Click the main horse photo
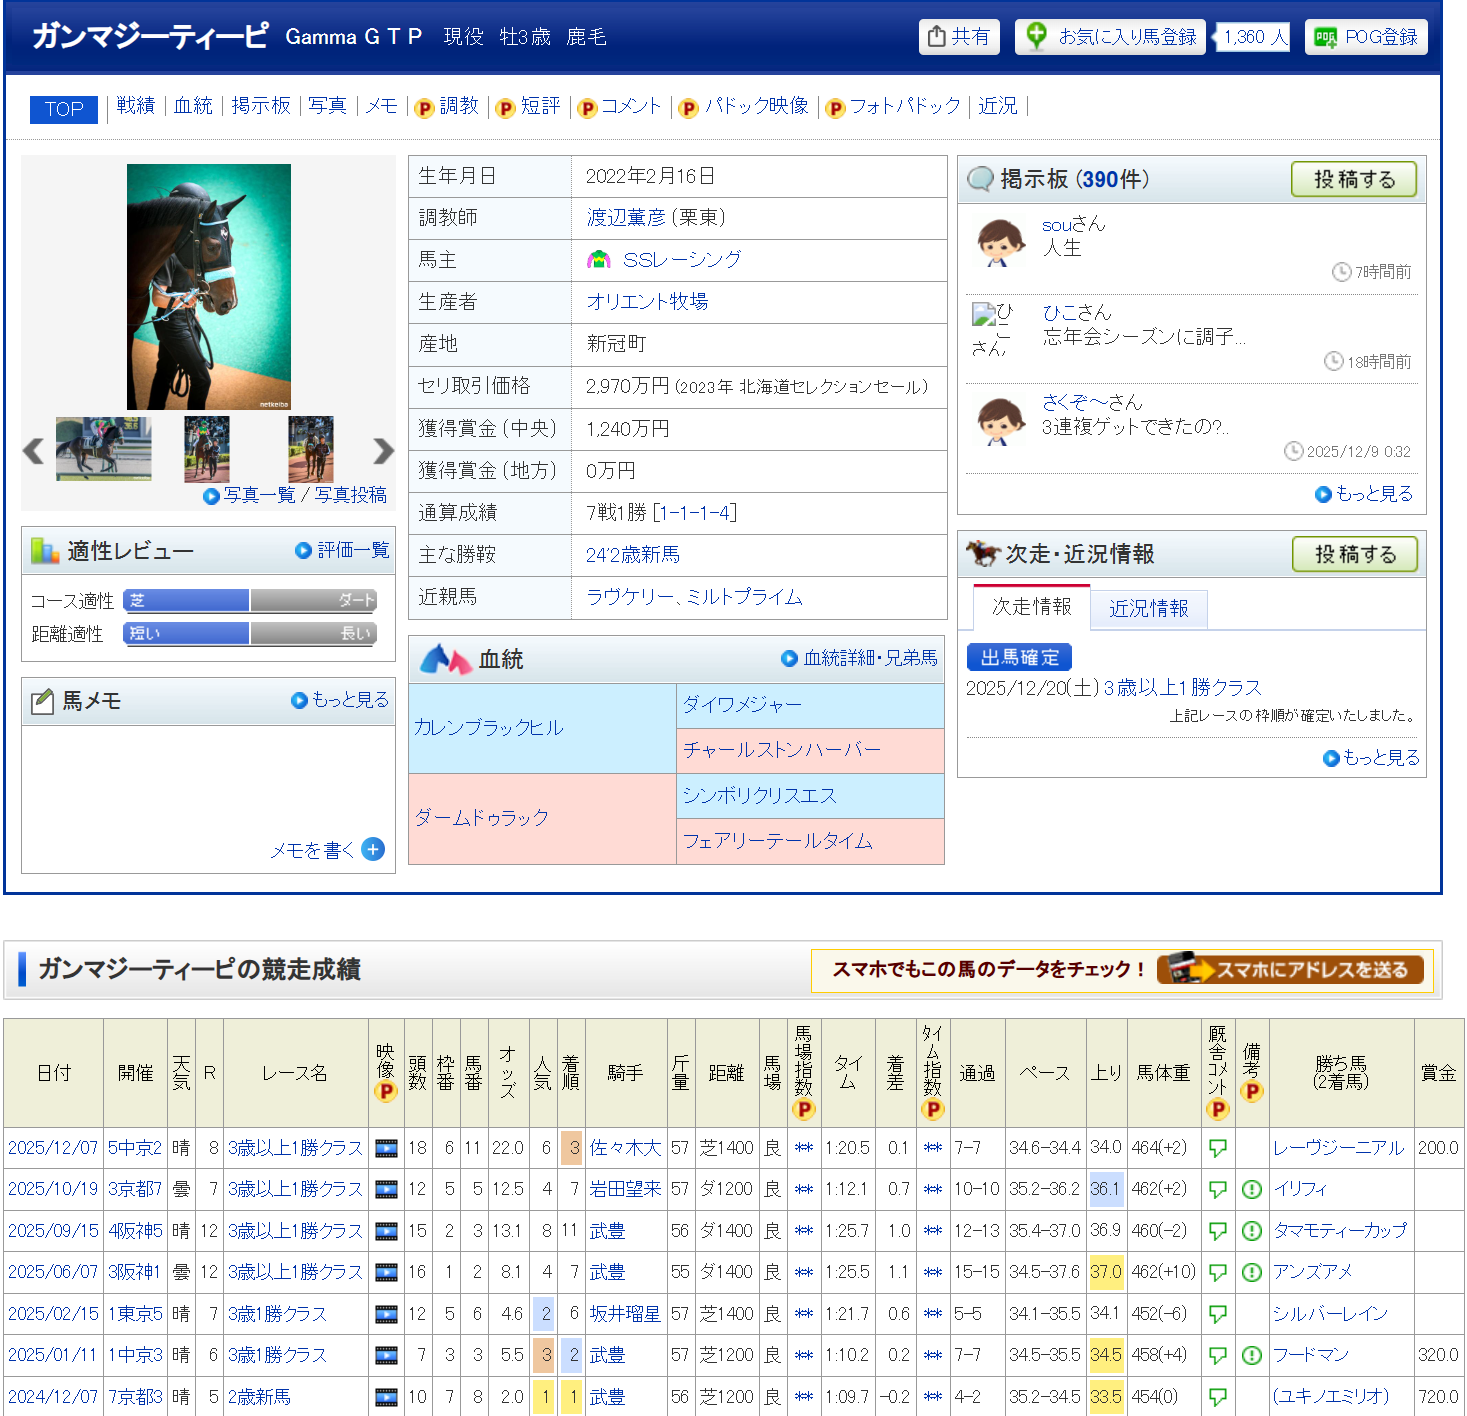The height and width of the screenshot is (1416, 1467). tap(209, 286)
